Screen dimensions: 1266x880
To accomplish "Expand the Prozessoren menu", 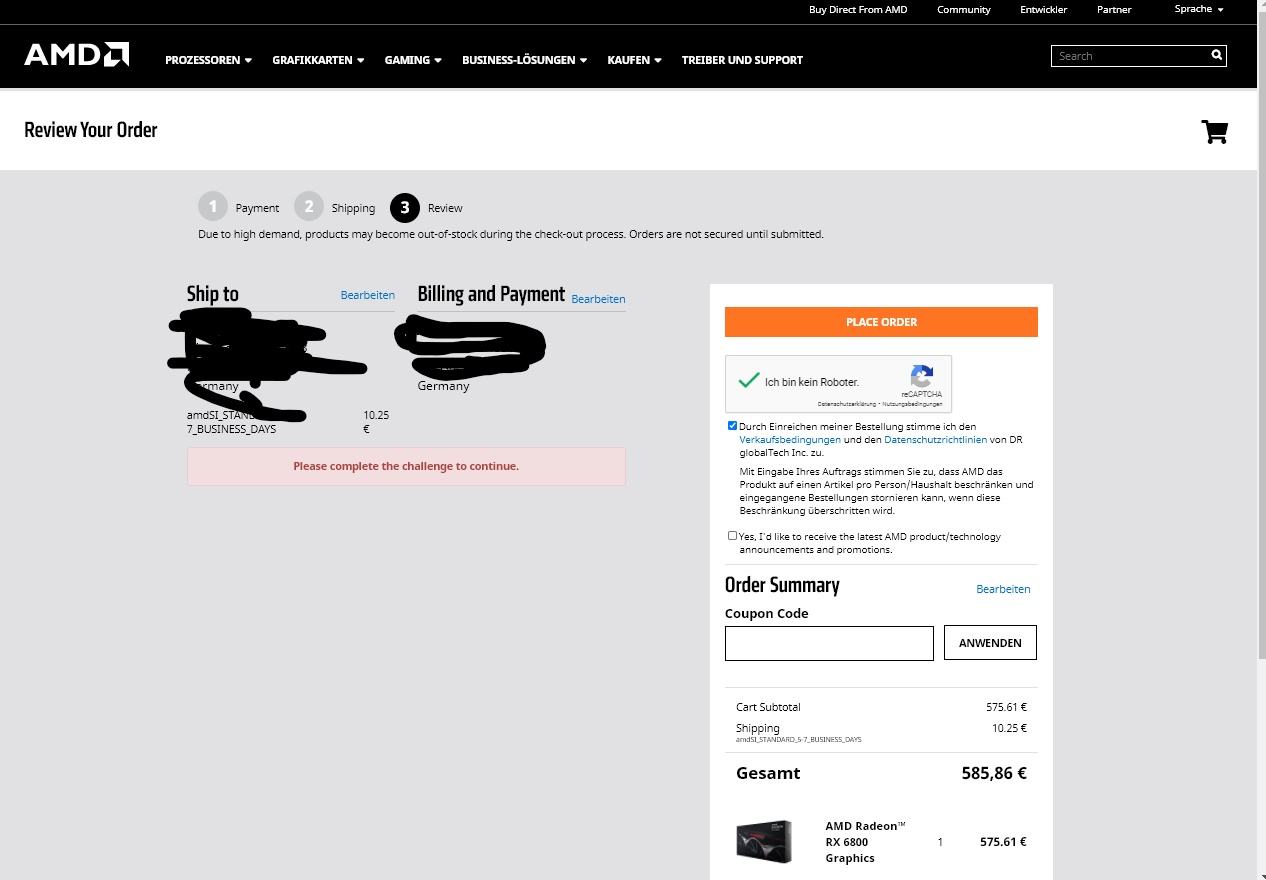I will click(x=208, y=60).
